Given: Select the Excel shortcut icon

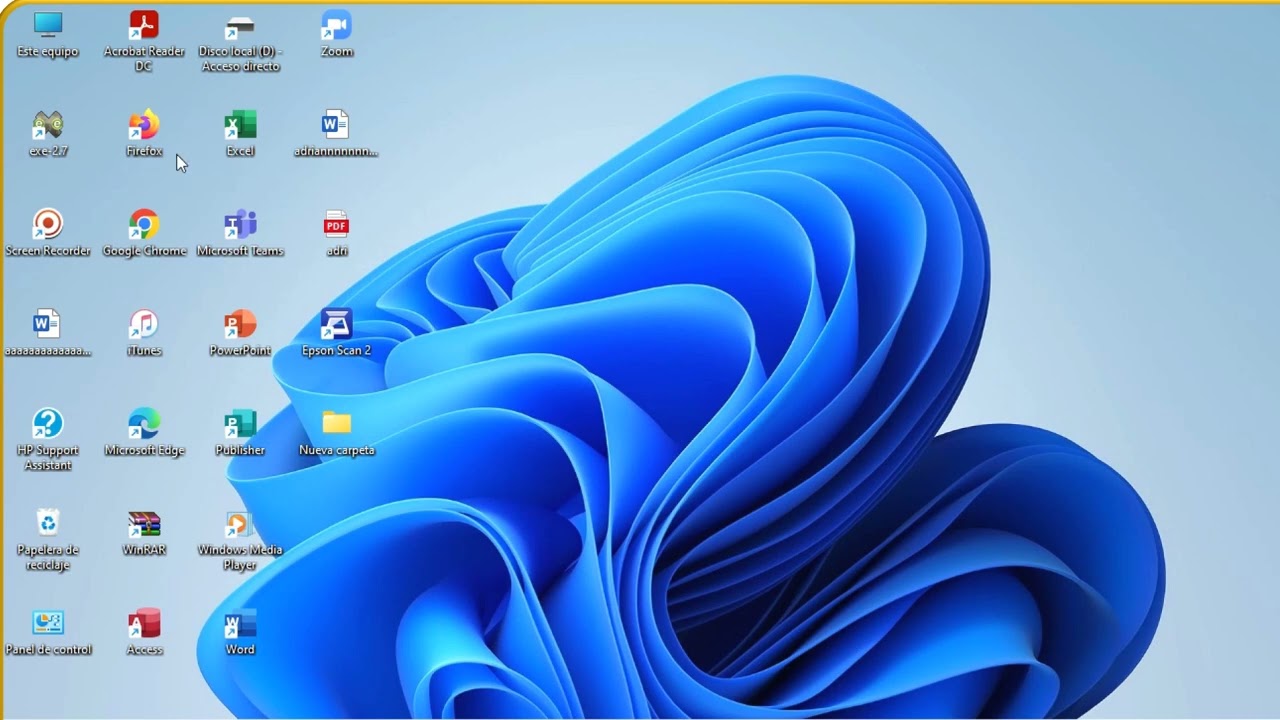Looking at the screenshot, I should point(240,134).
